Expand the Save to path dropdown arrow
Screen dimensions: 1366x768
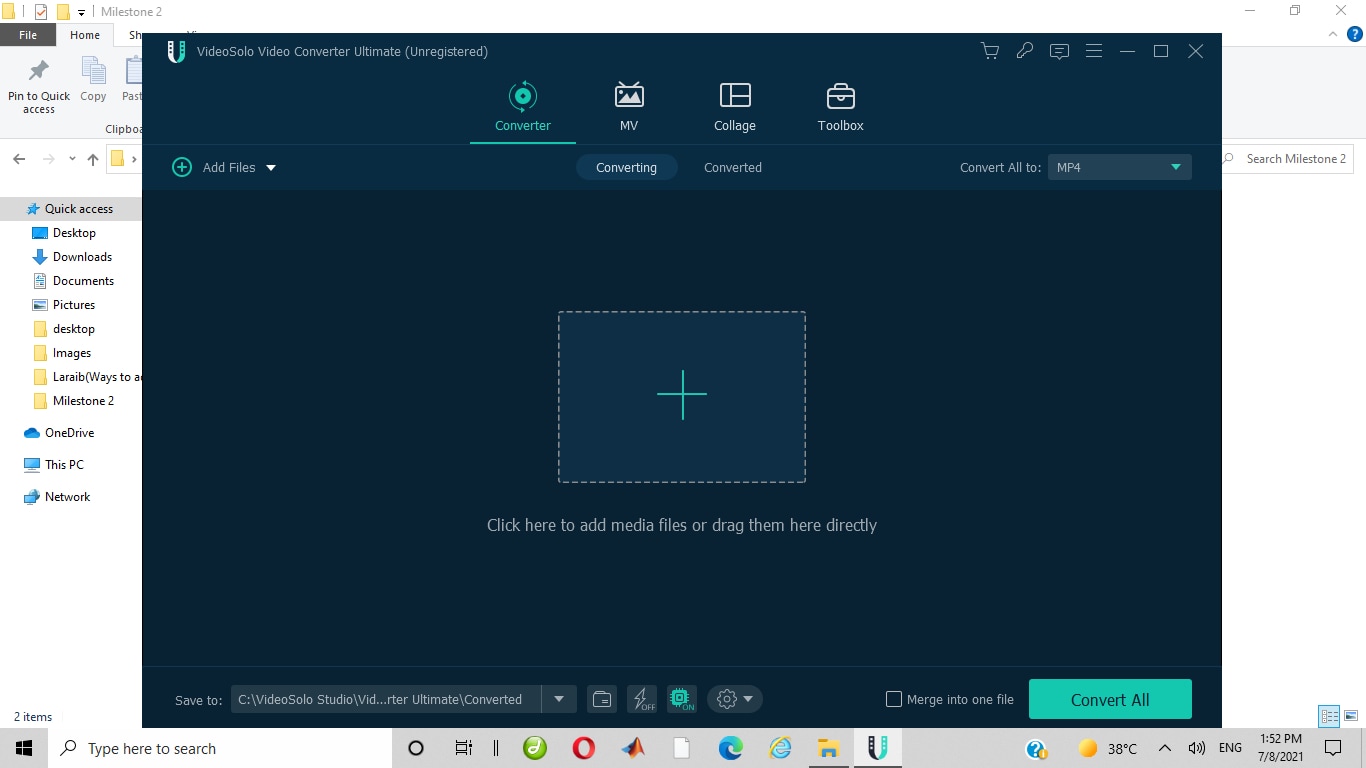pos(559,699)
